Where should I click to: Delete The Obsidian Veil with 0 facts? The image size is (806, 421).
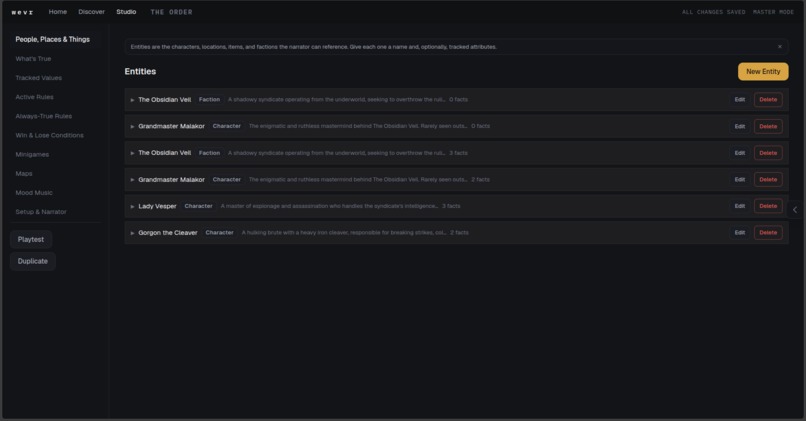(x=768, y=100)
